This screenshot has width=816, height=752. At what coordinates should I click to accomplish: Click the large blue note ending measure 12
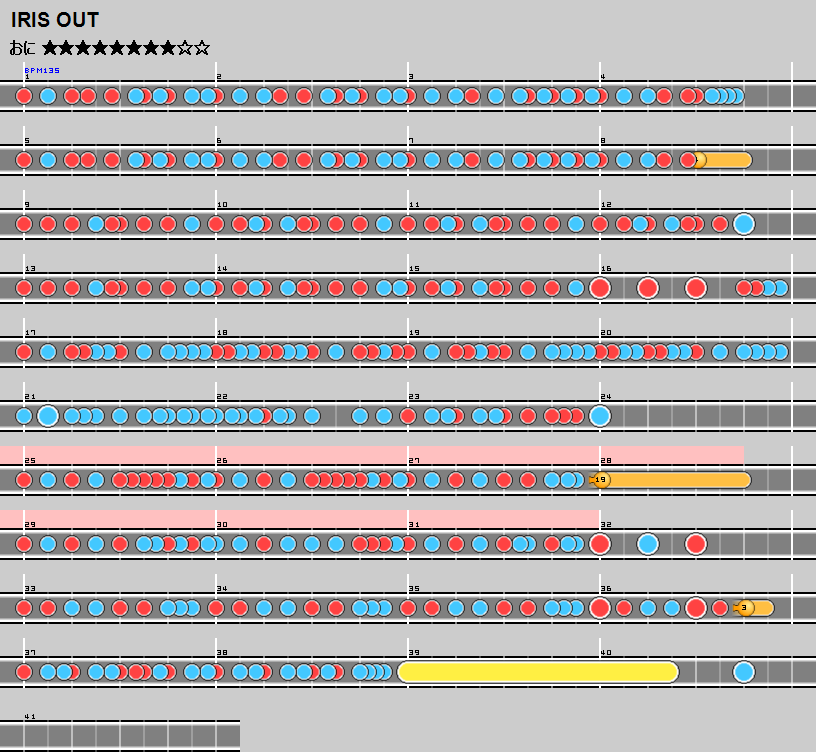(743, 224)
